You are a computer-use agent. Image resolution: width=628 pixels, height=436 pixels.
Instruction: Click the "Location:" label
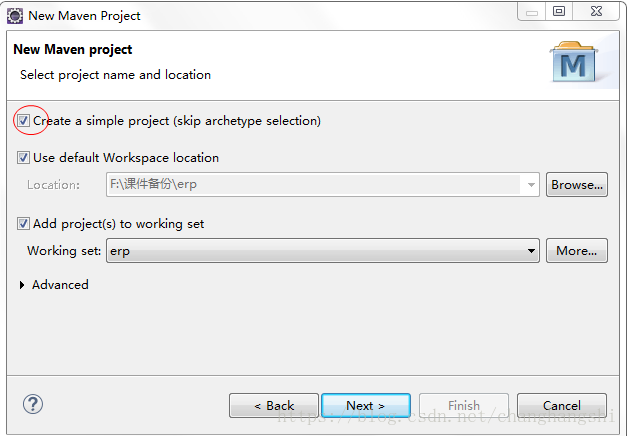pos(53,185)
